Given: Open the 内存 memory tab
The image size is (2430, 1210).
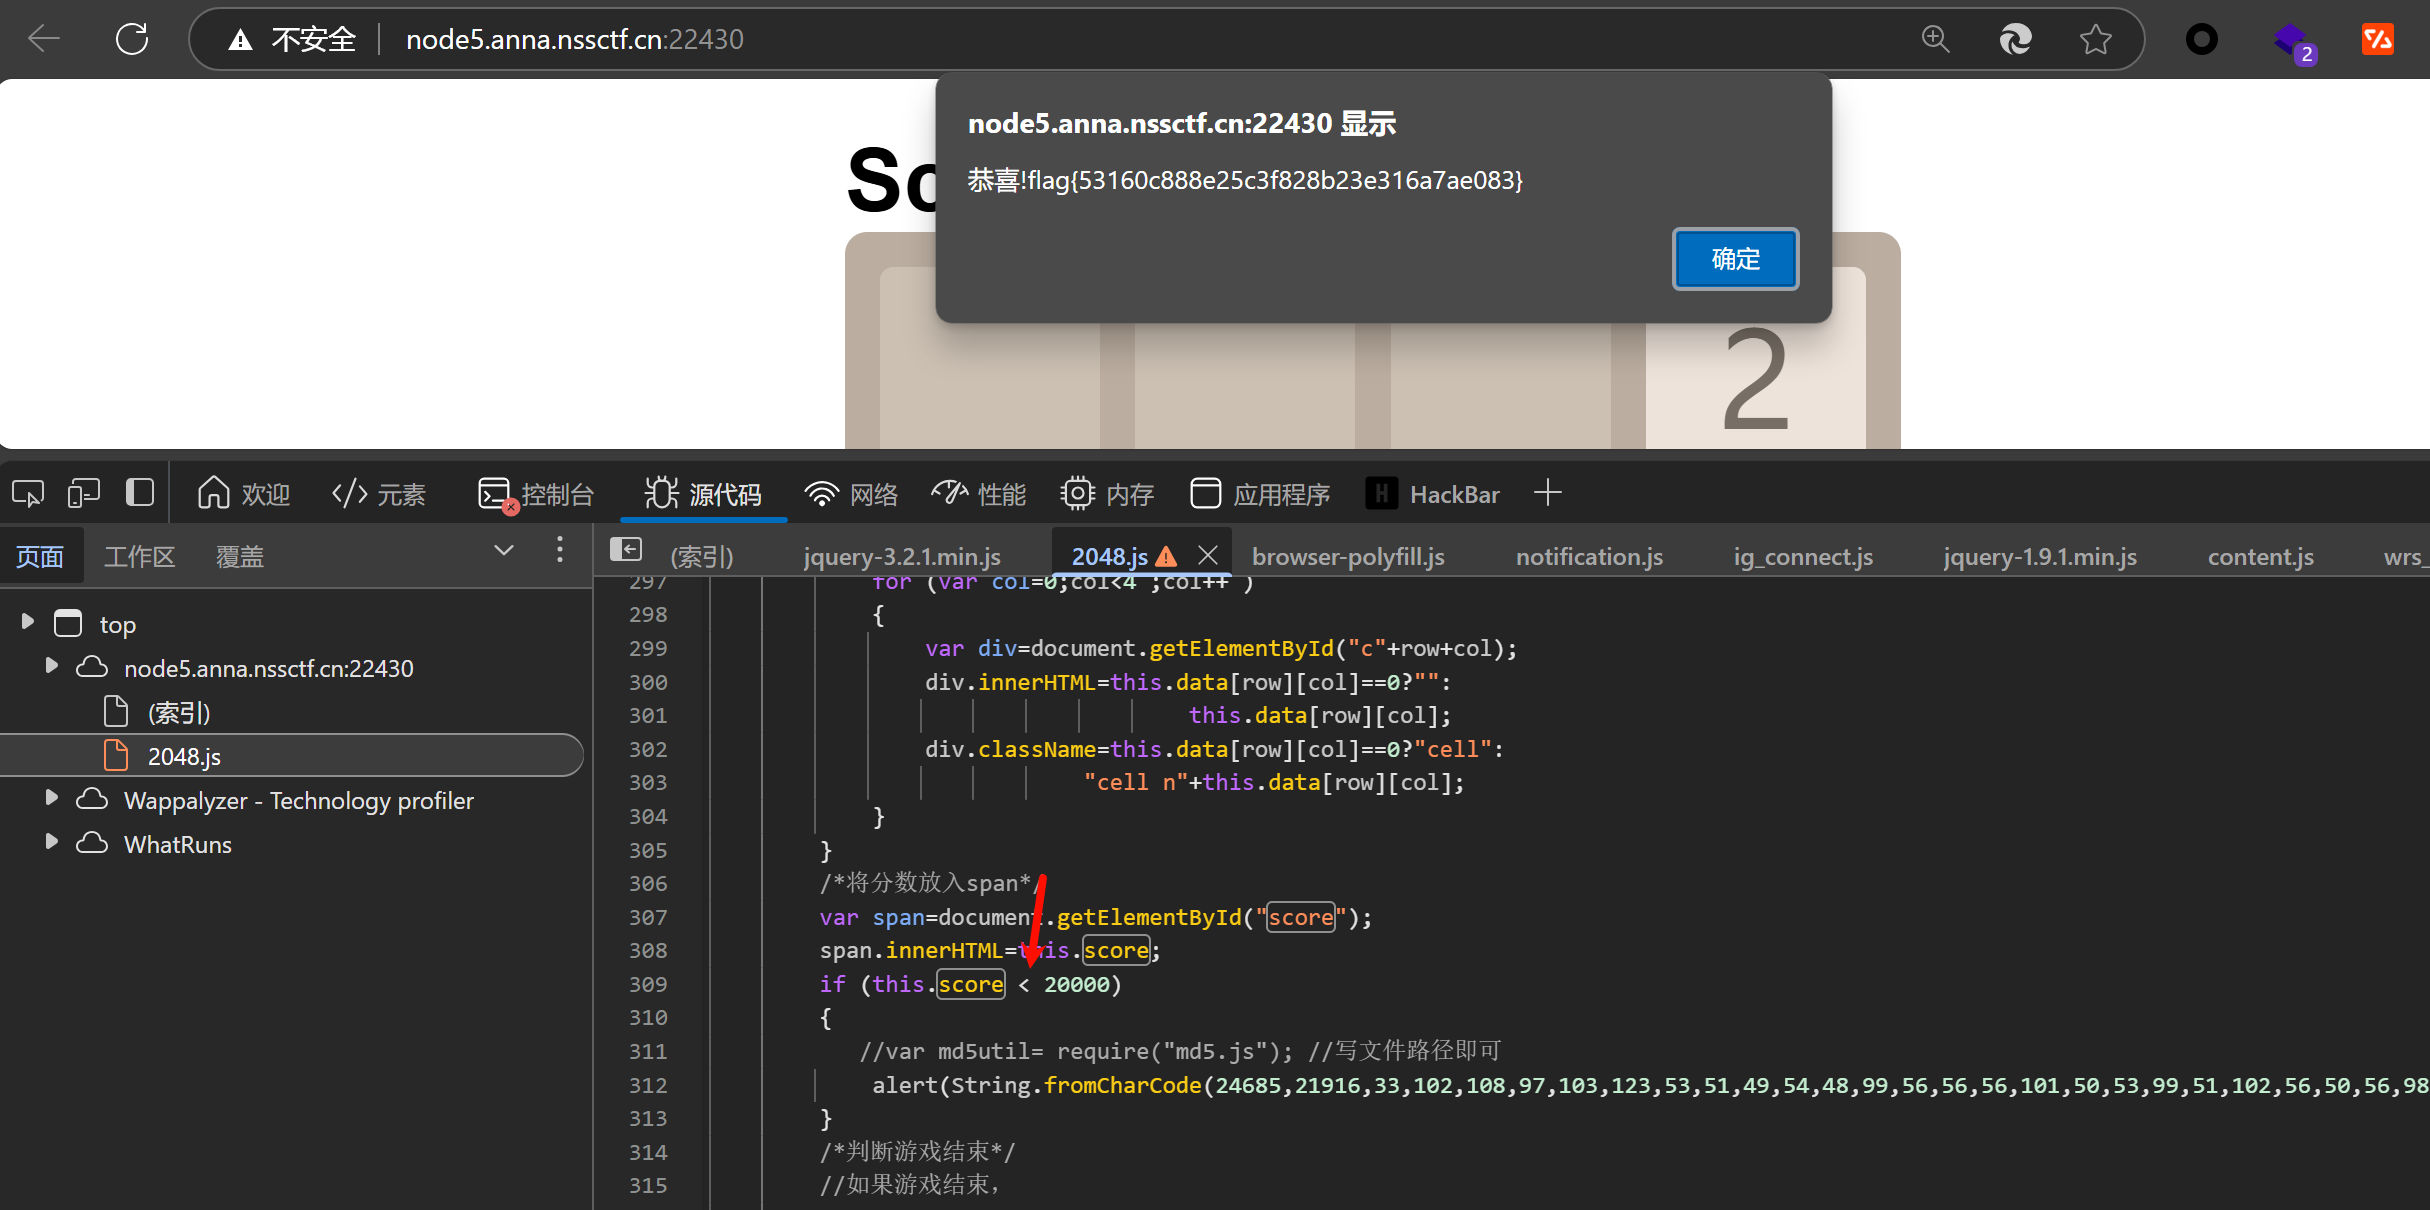Looking at the screenshot, I should pos(1107,494).
